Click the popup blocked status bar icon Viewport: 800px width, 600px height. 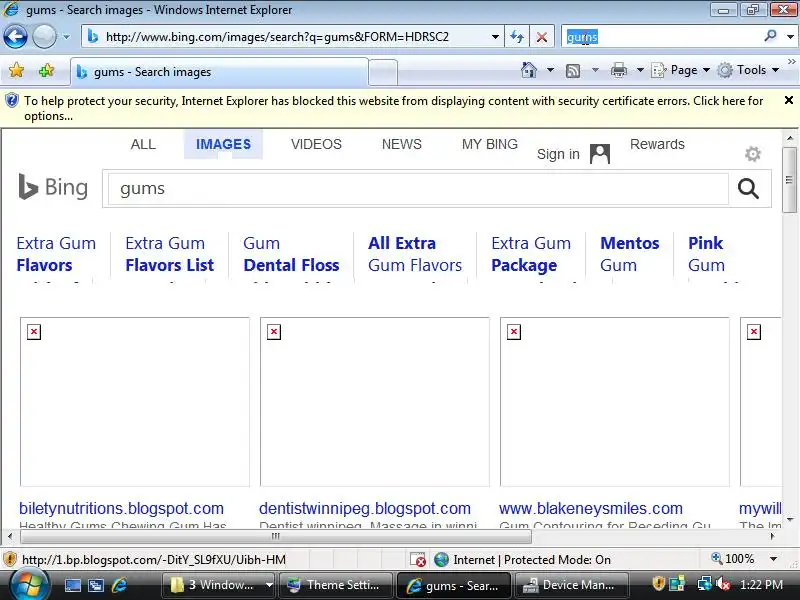point(418,560)
